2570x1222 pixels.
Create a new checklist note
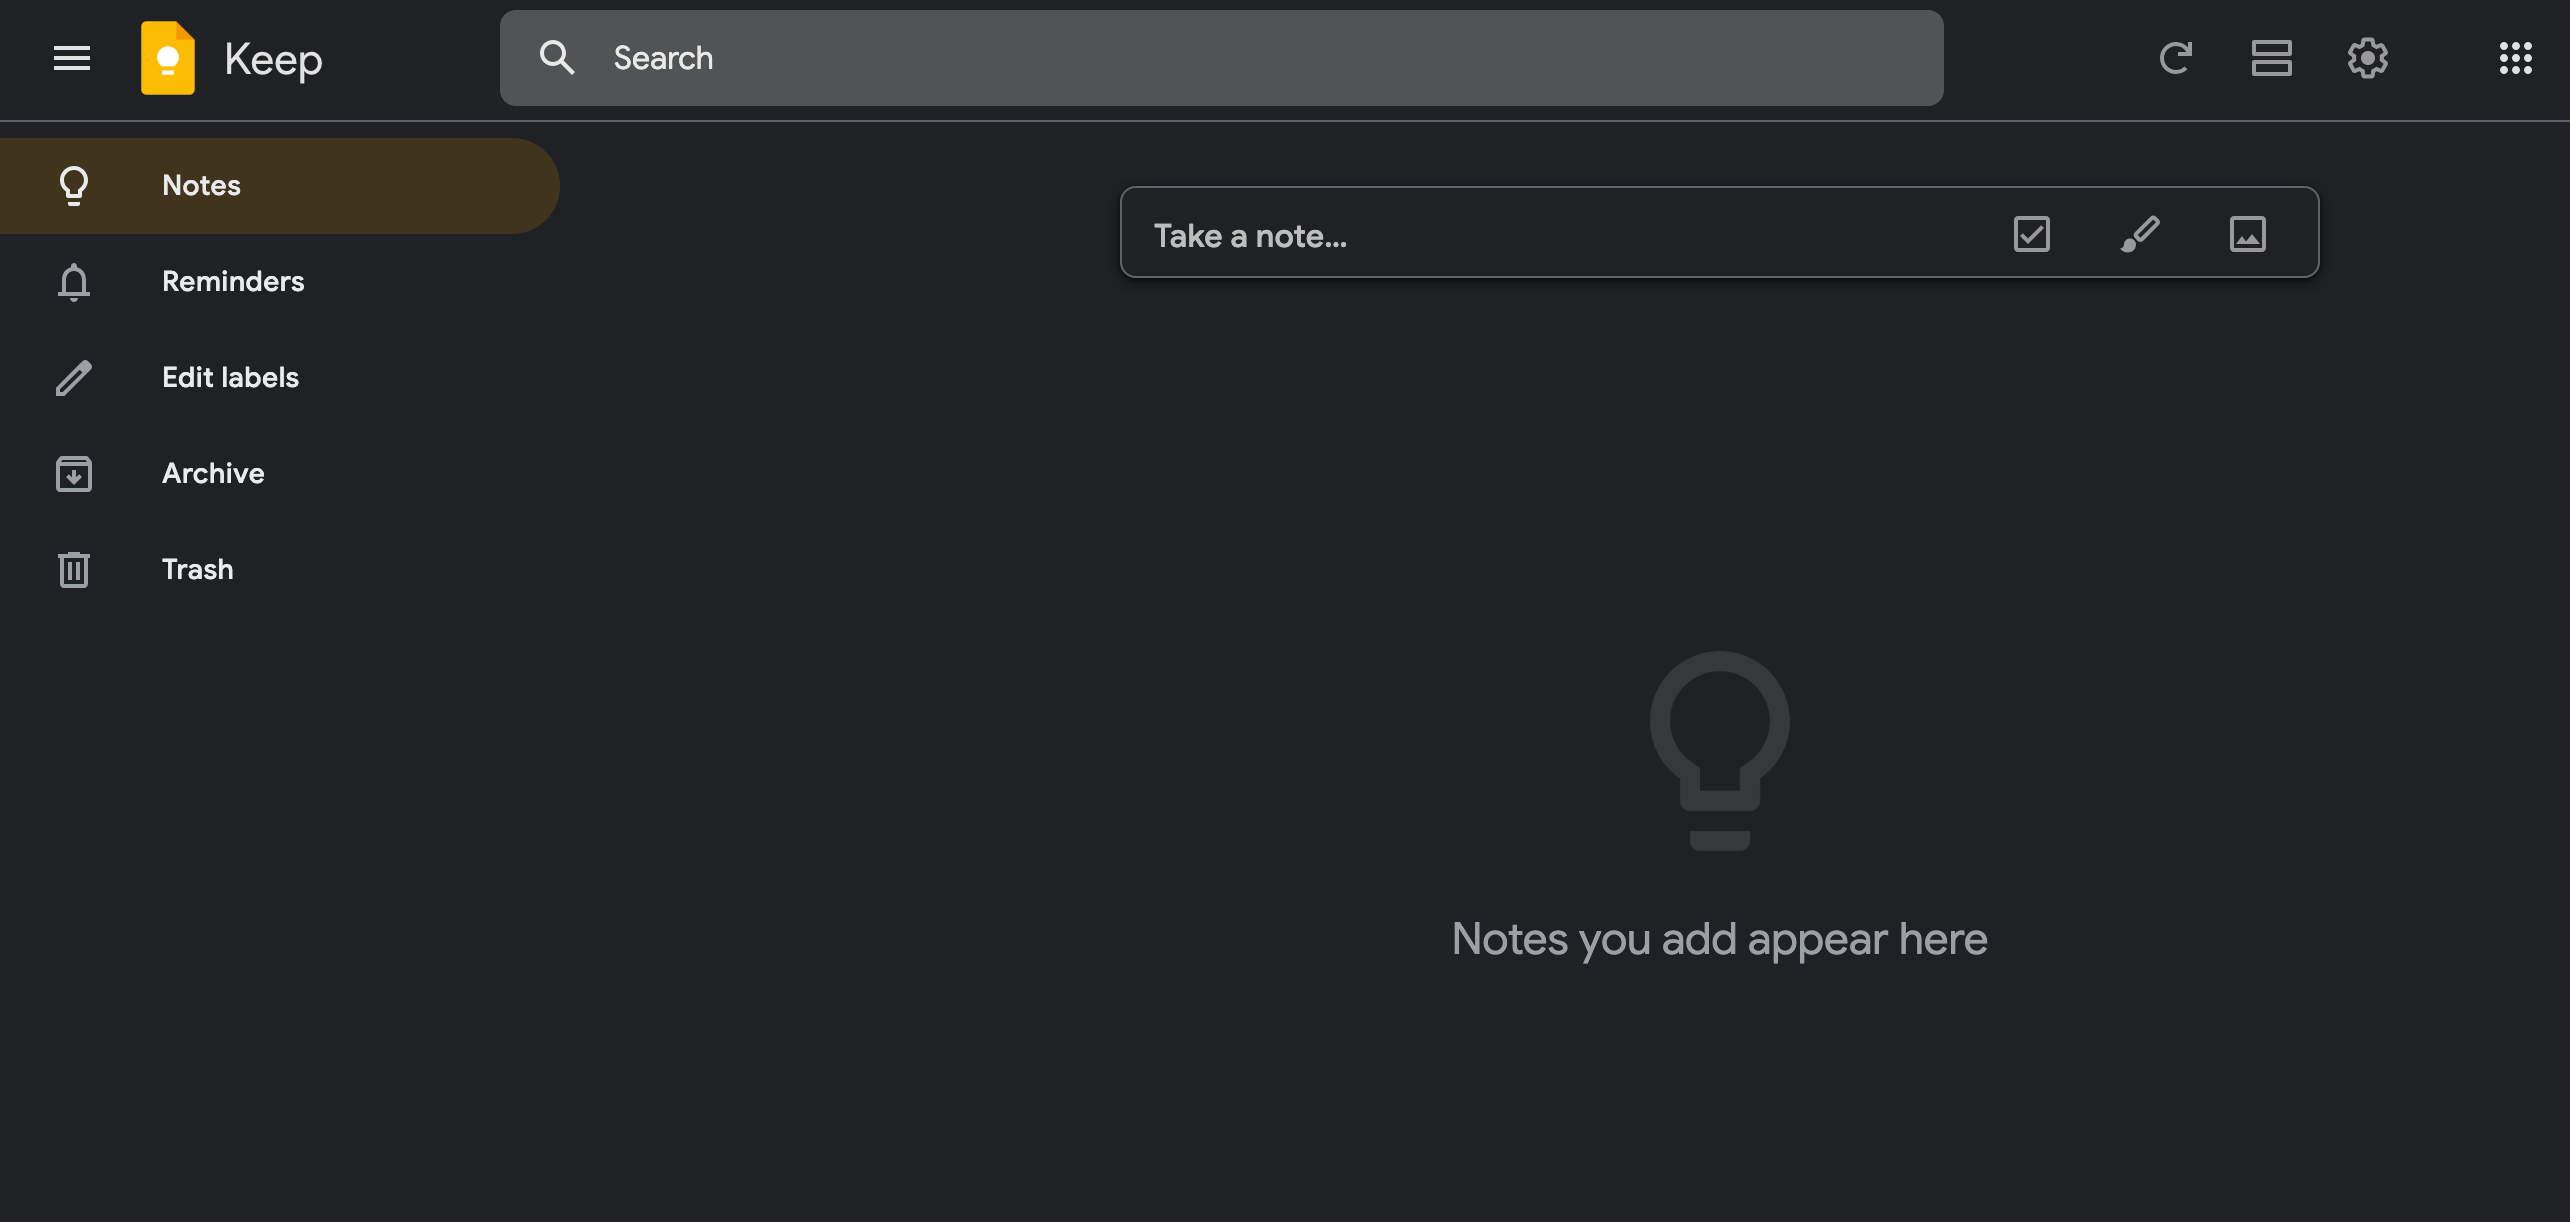pos(2031,234)
